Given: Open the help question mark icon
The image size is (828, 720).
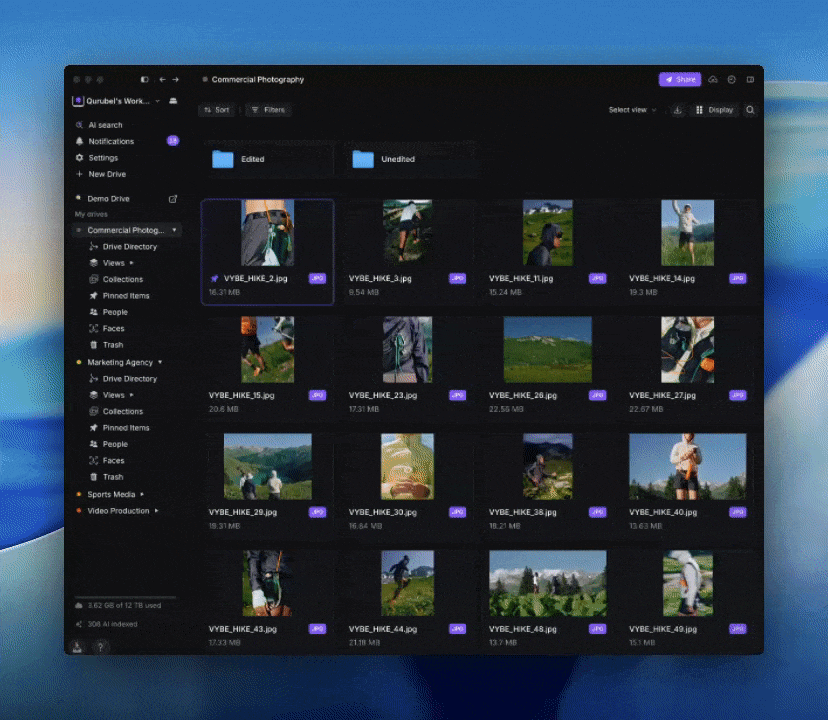Looking at the screenshot, I should tap(100, 647).
